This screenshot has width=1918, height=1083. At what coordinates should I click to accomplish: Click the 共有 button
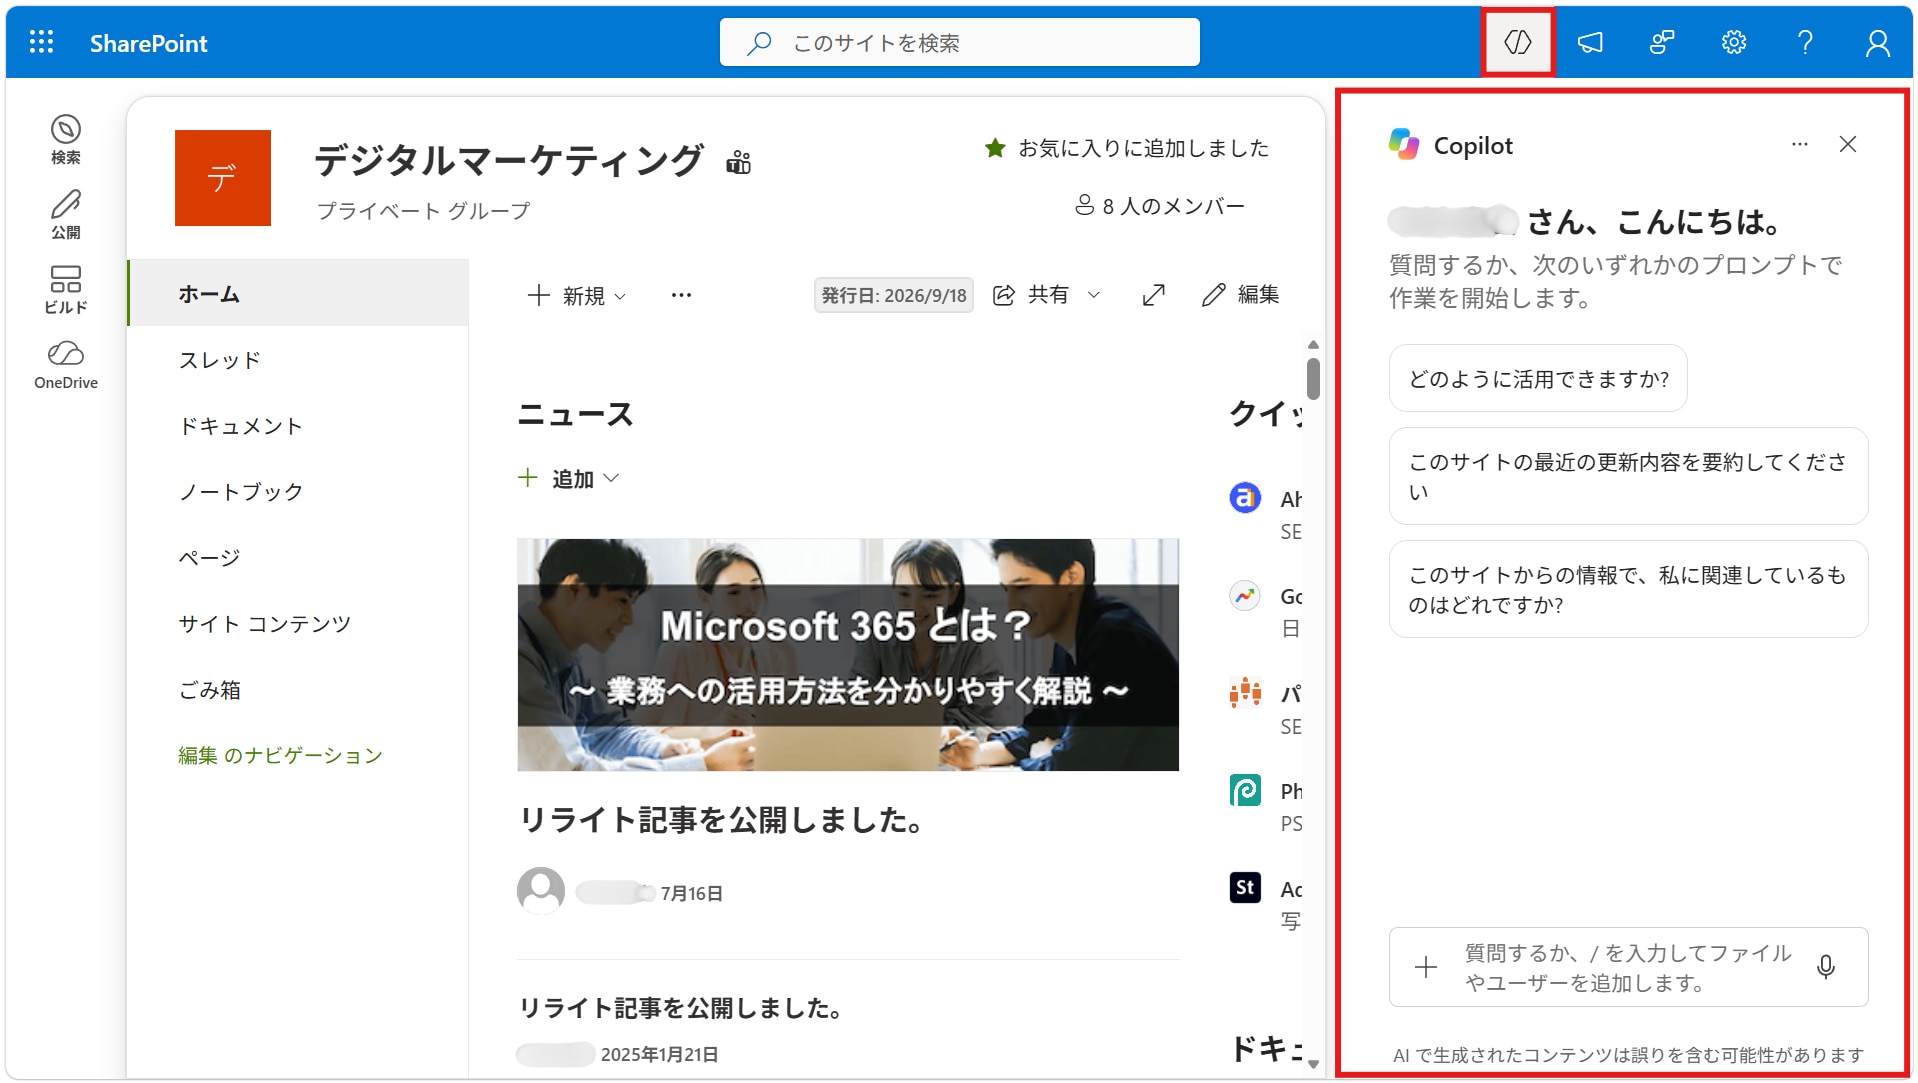coord(1031,295)
